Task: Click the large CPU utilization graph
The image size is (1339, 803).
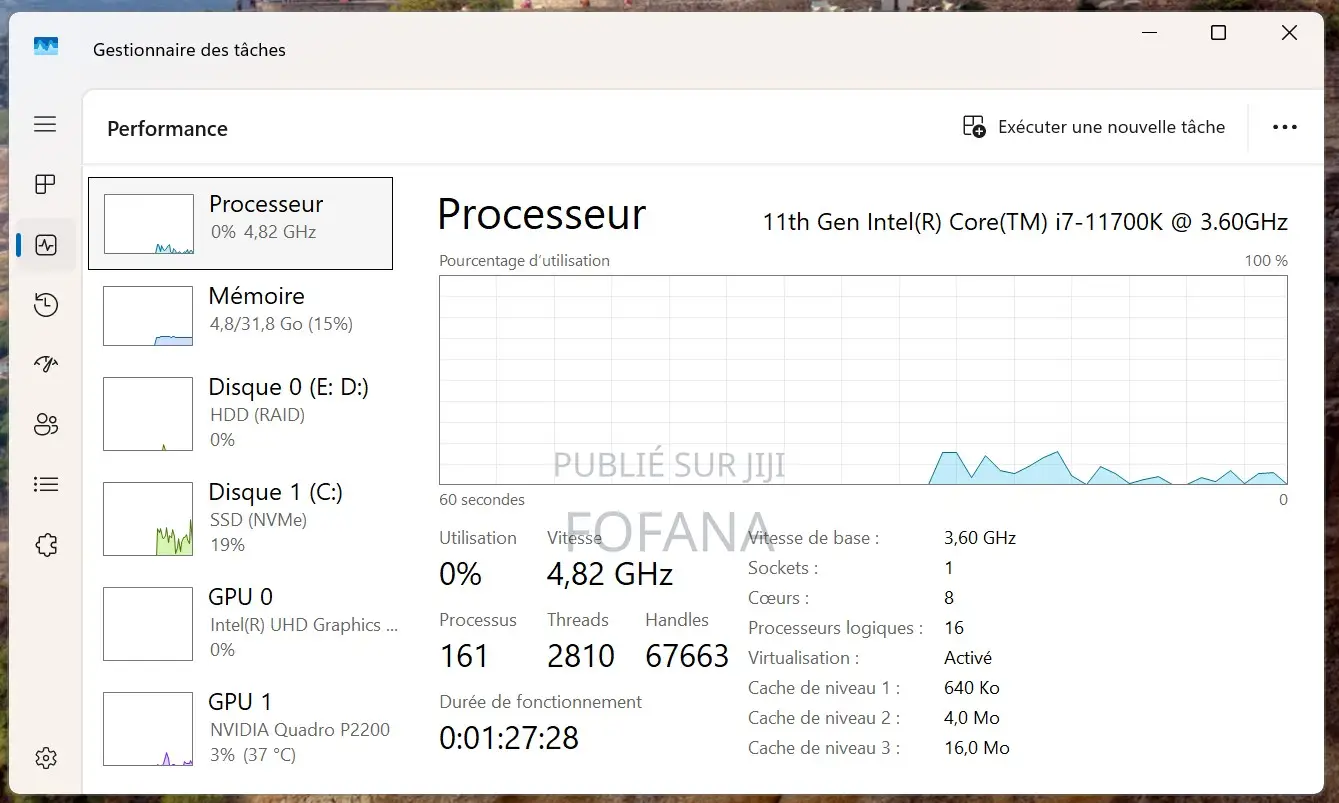Action: pos(863,380)
